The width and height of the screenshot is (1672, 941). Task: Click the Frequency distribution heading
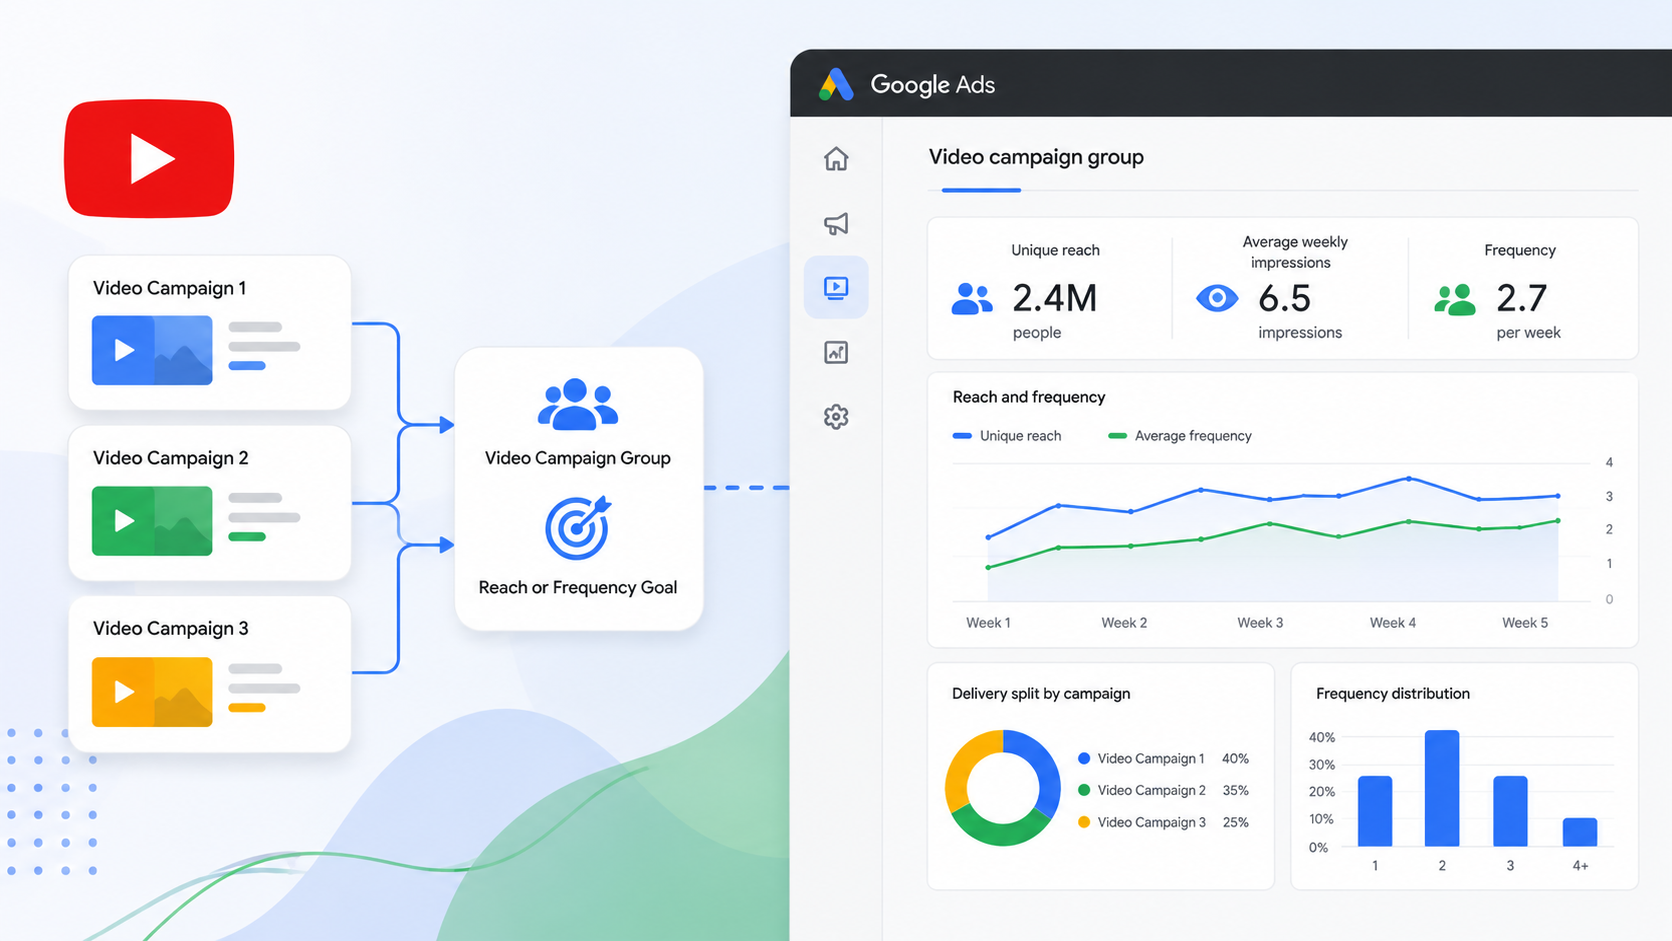[x=1393, y=694]
